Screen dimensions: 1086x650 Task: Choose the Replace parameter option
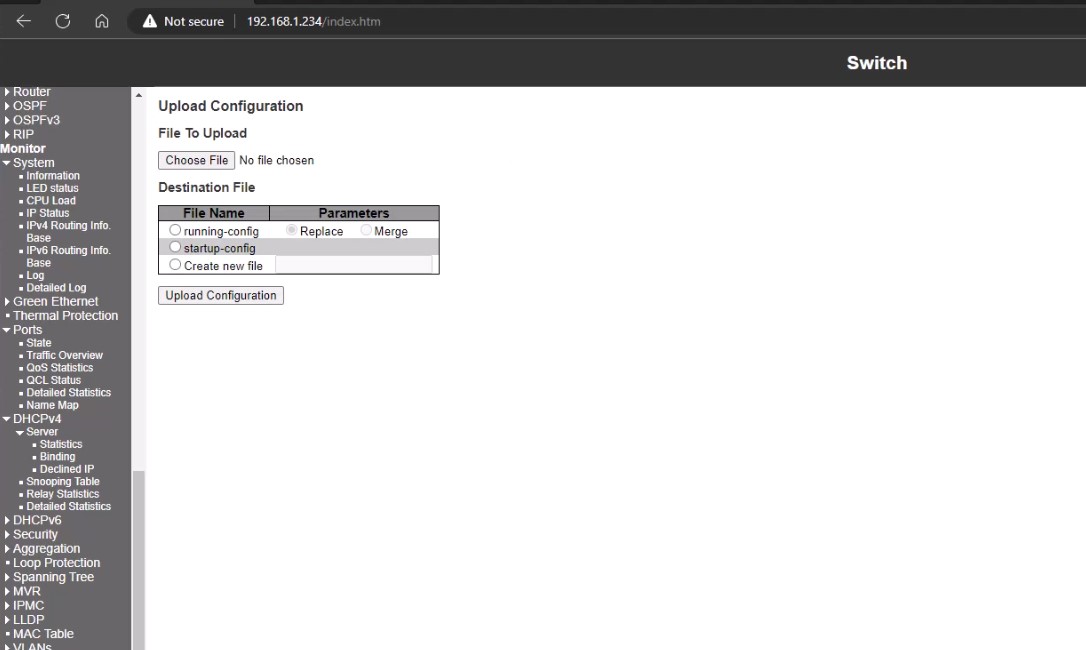(x=292, y=230)
